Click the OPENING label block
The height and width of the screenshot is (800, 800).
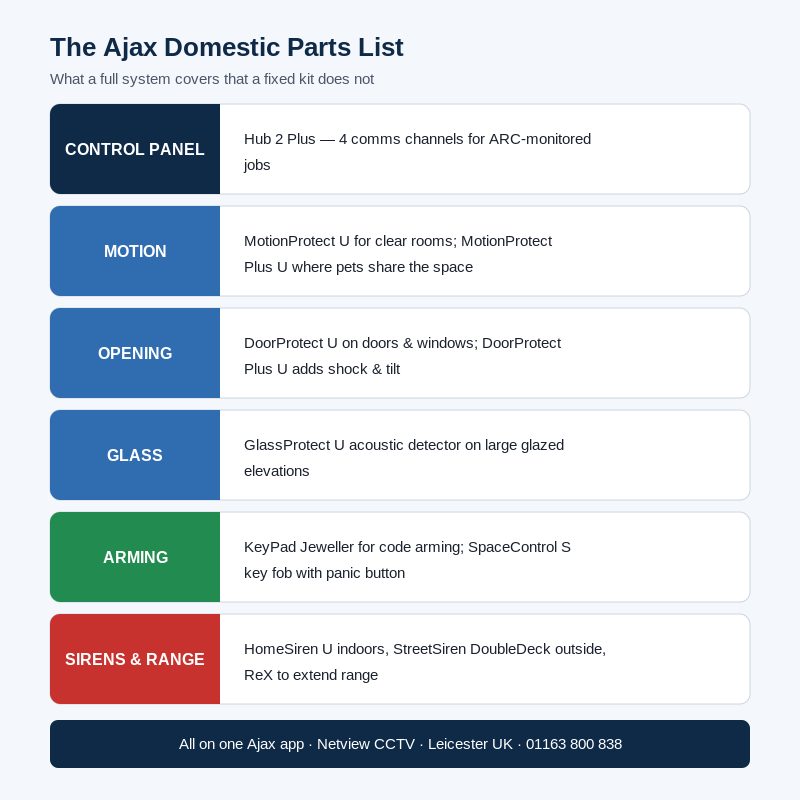coord(135,353)
